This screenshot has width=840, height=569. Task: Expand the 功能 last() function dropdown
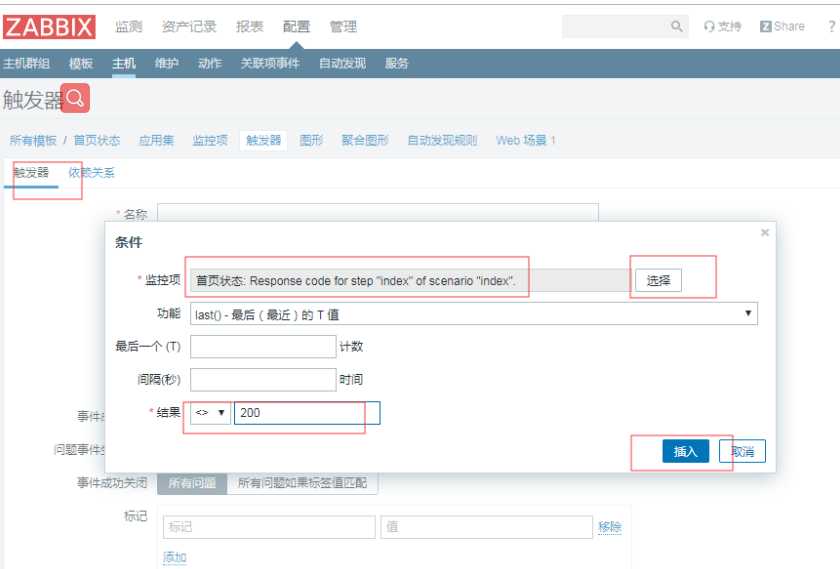pos(473,314)
